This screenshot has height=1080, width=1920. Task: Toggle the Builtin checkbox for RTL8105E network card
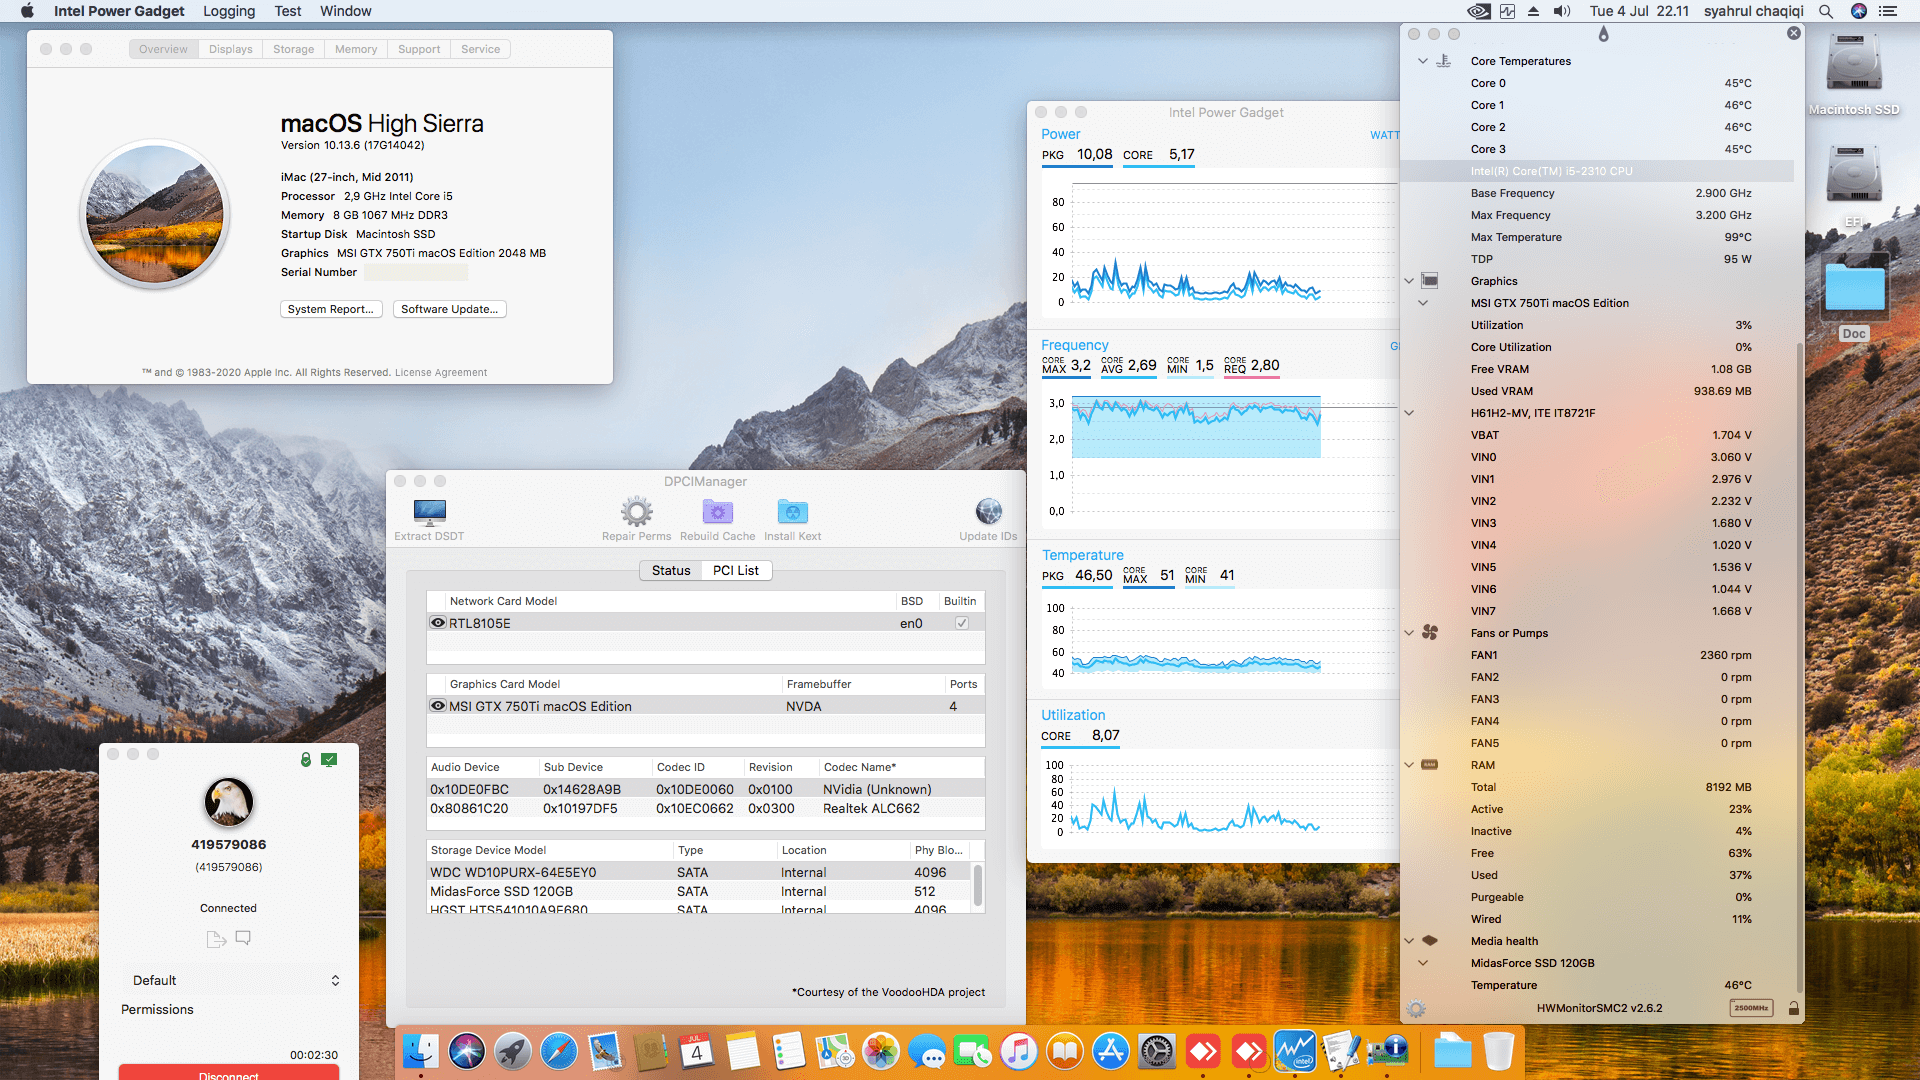point(961,622)
